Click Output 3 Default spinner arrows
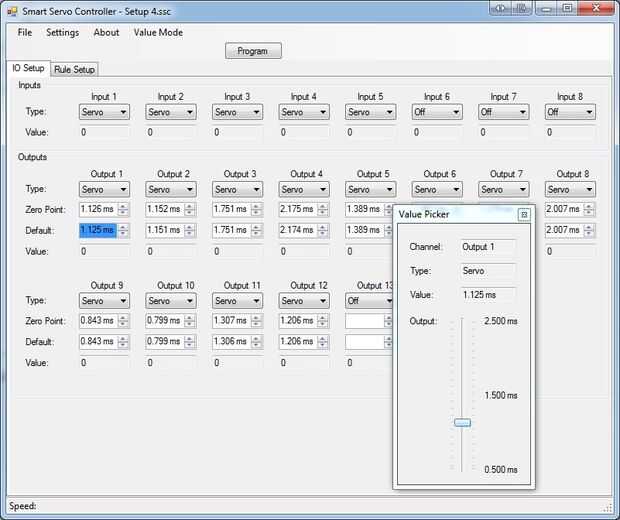The height and width of the screenshot is (520, 620). (257, 230)
